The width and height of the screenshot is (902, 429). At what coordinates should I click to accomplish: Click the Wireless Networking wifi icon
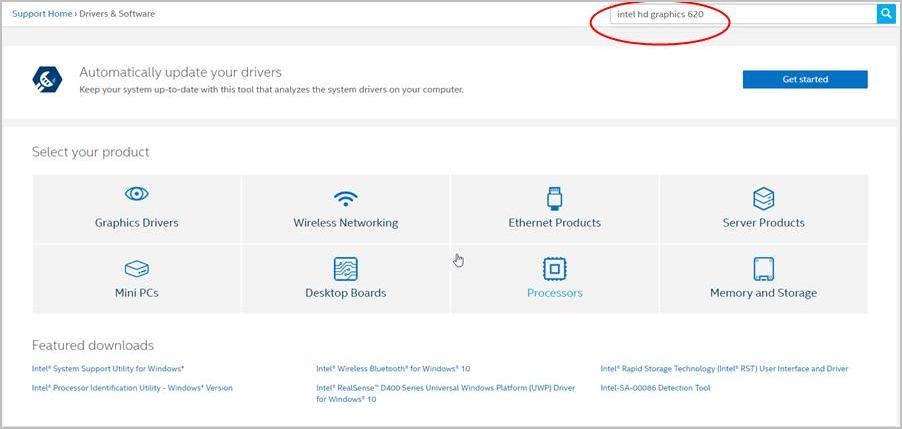point(345,198)
